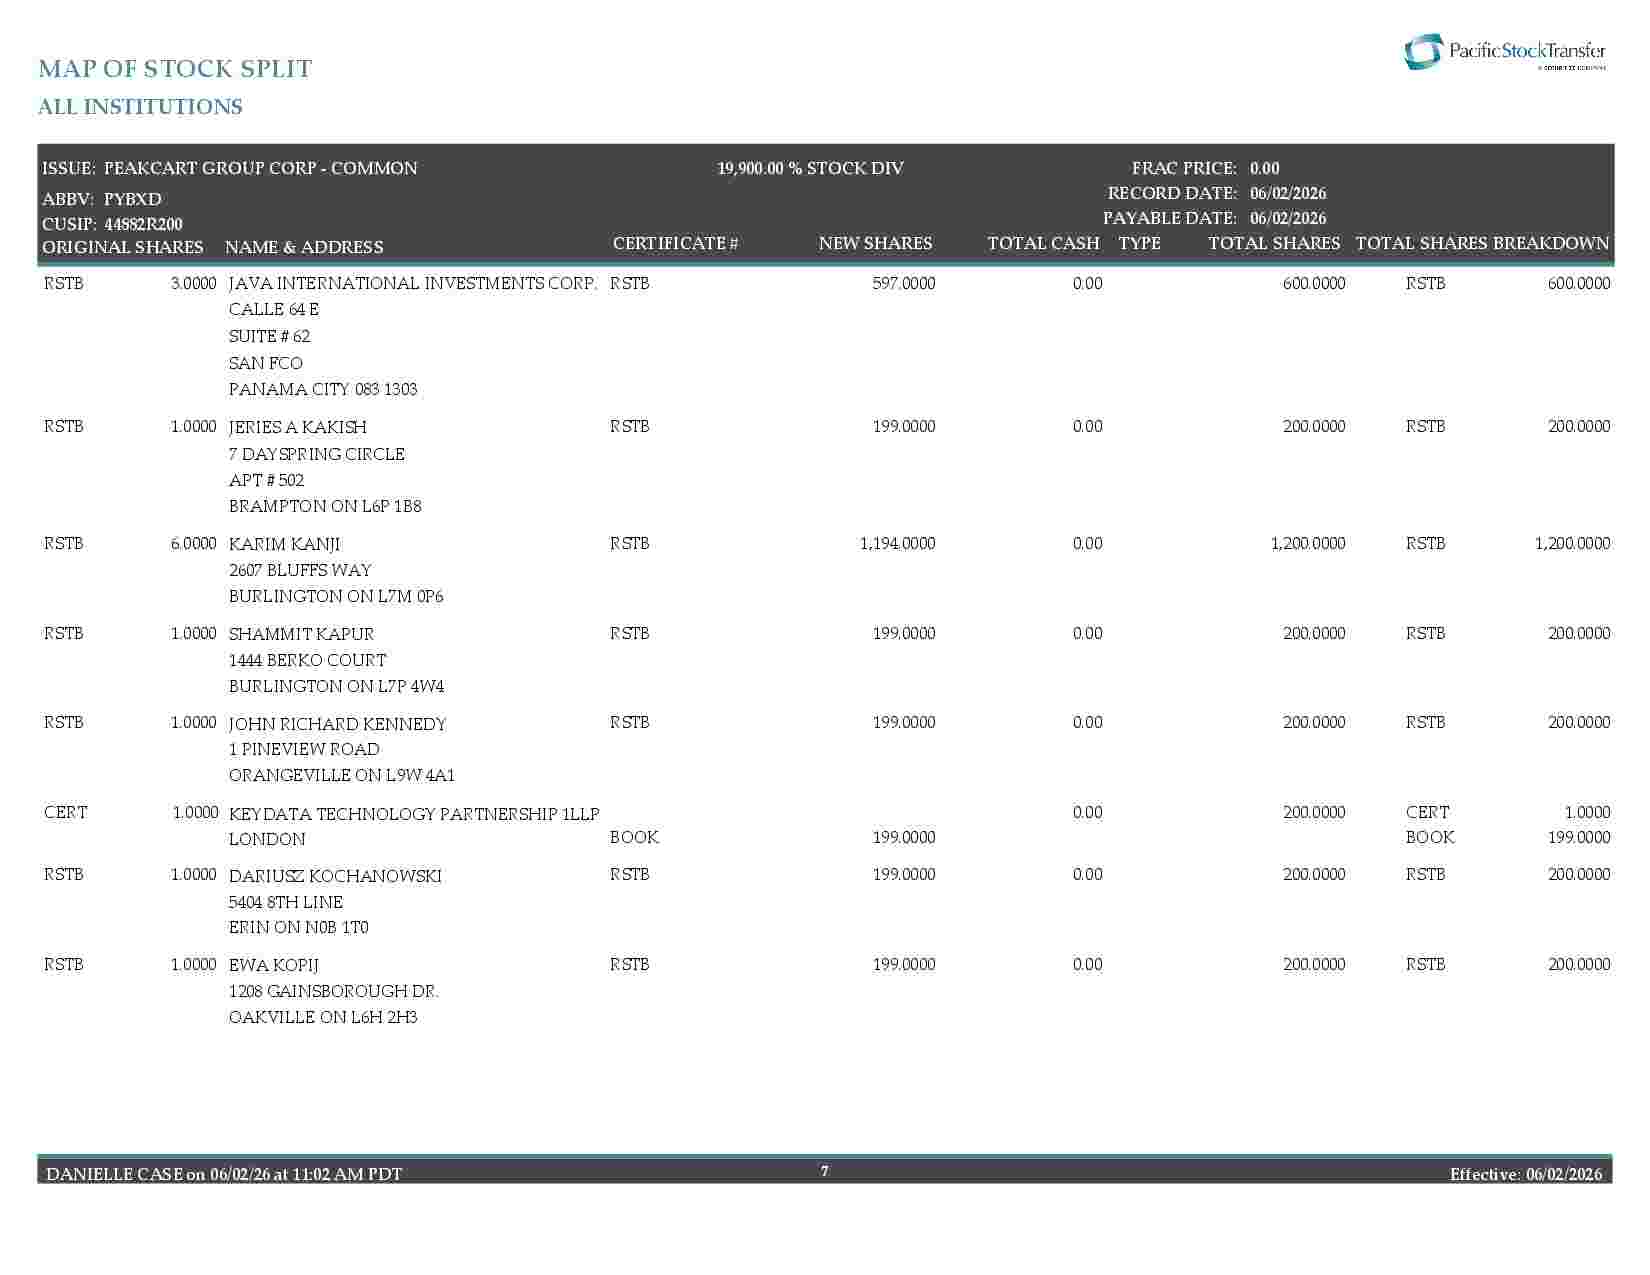Click the abbreviation PYBXD
The height and width of the screenshot is (1275, 1650).
(133, 199)
